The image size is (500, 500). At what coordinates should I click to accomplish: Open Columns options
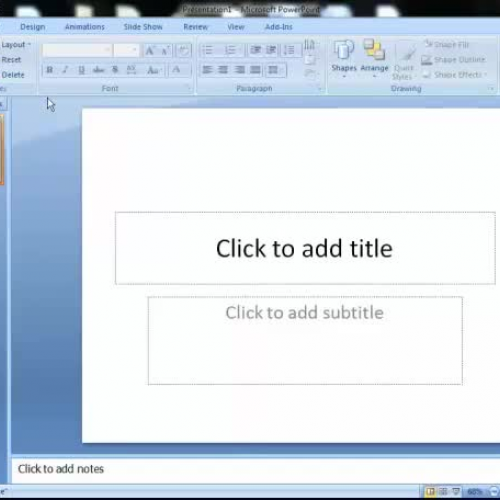click(x=275, y=70)
